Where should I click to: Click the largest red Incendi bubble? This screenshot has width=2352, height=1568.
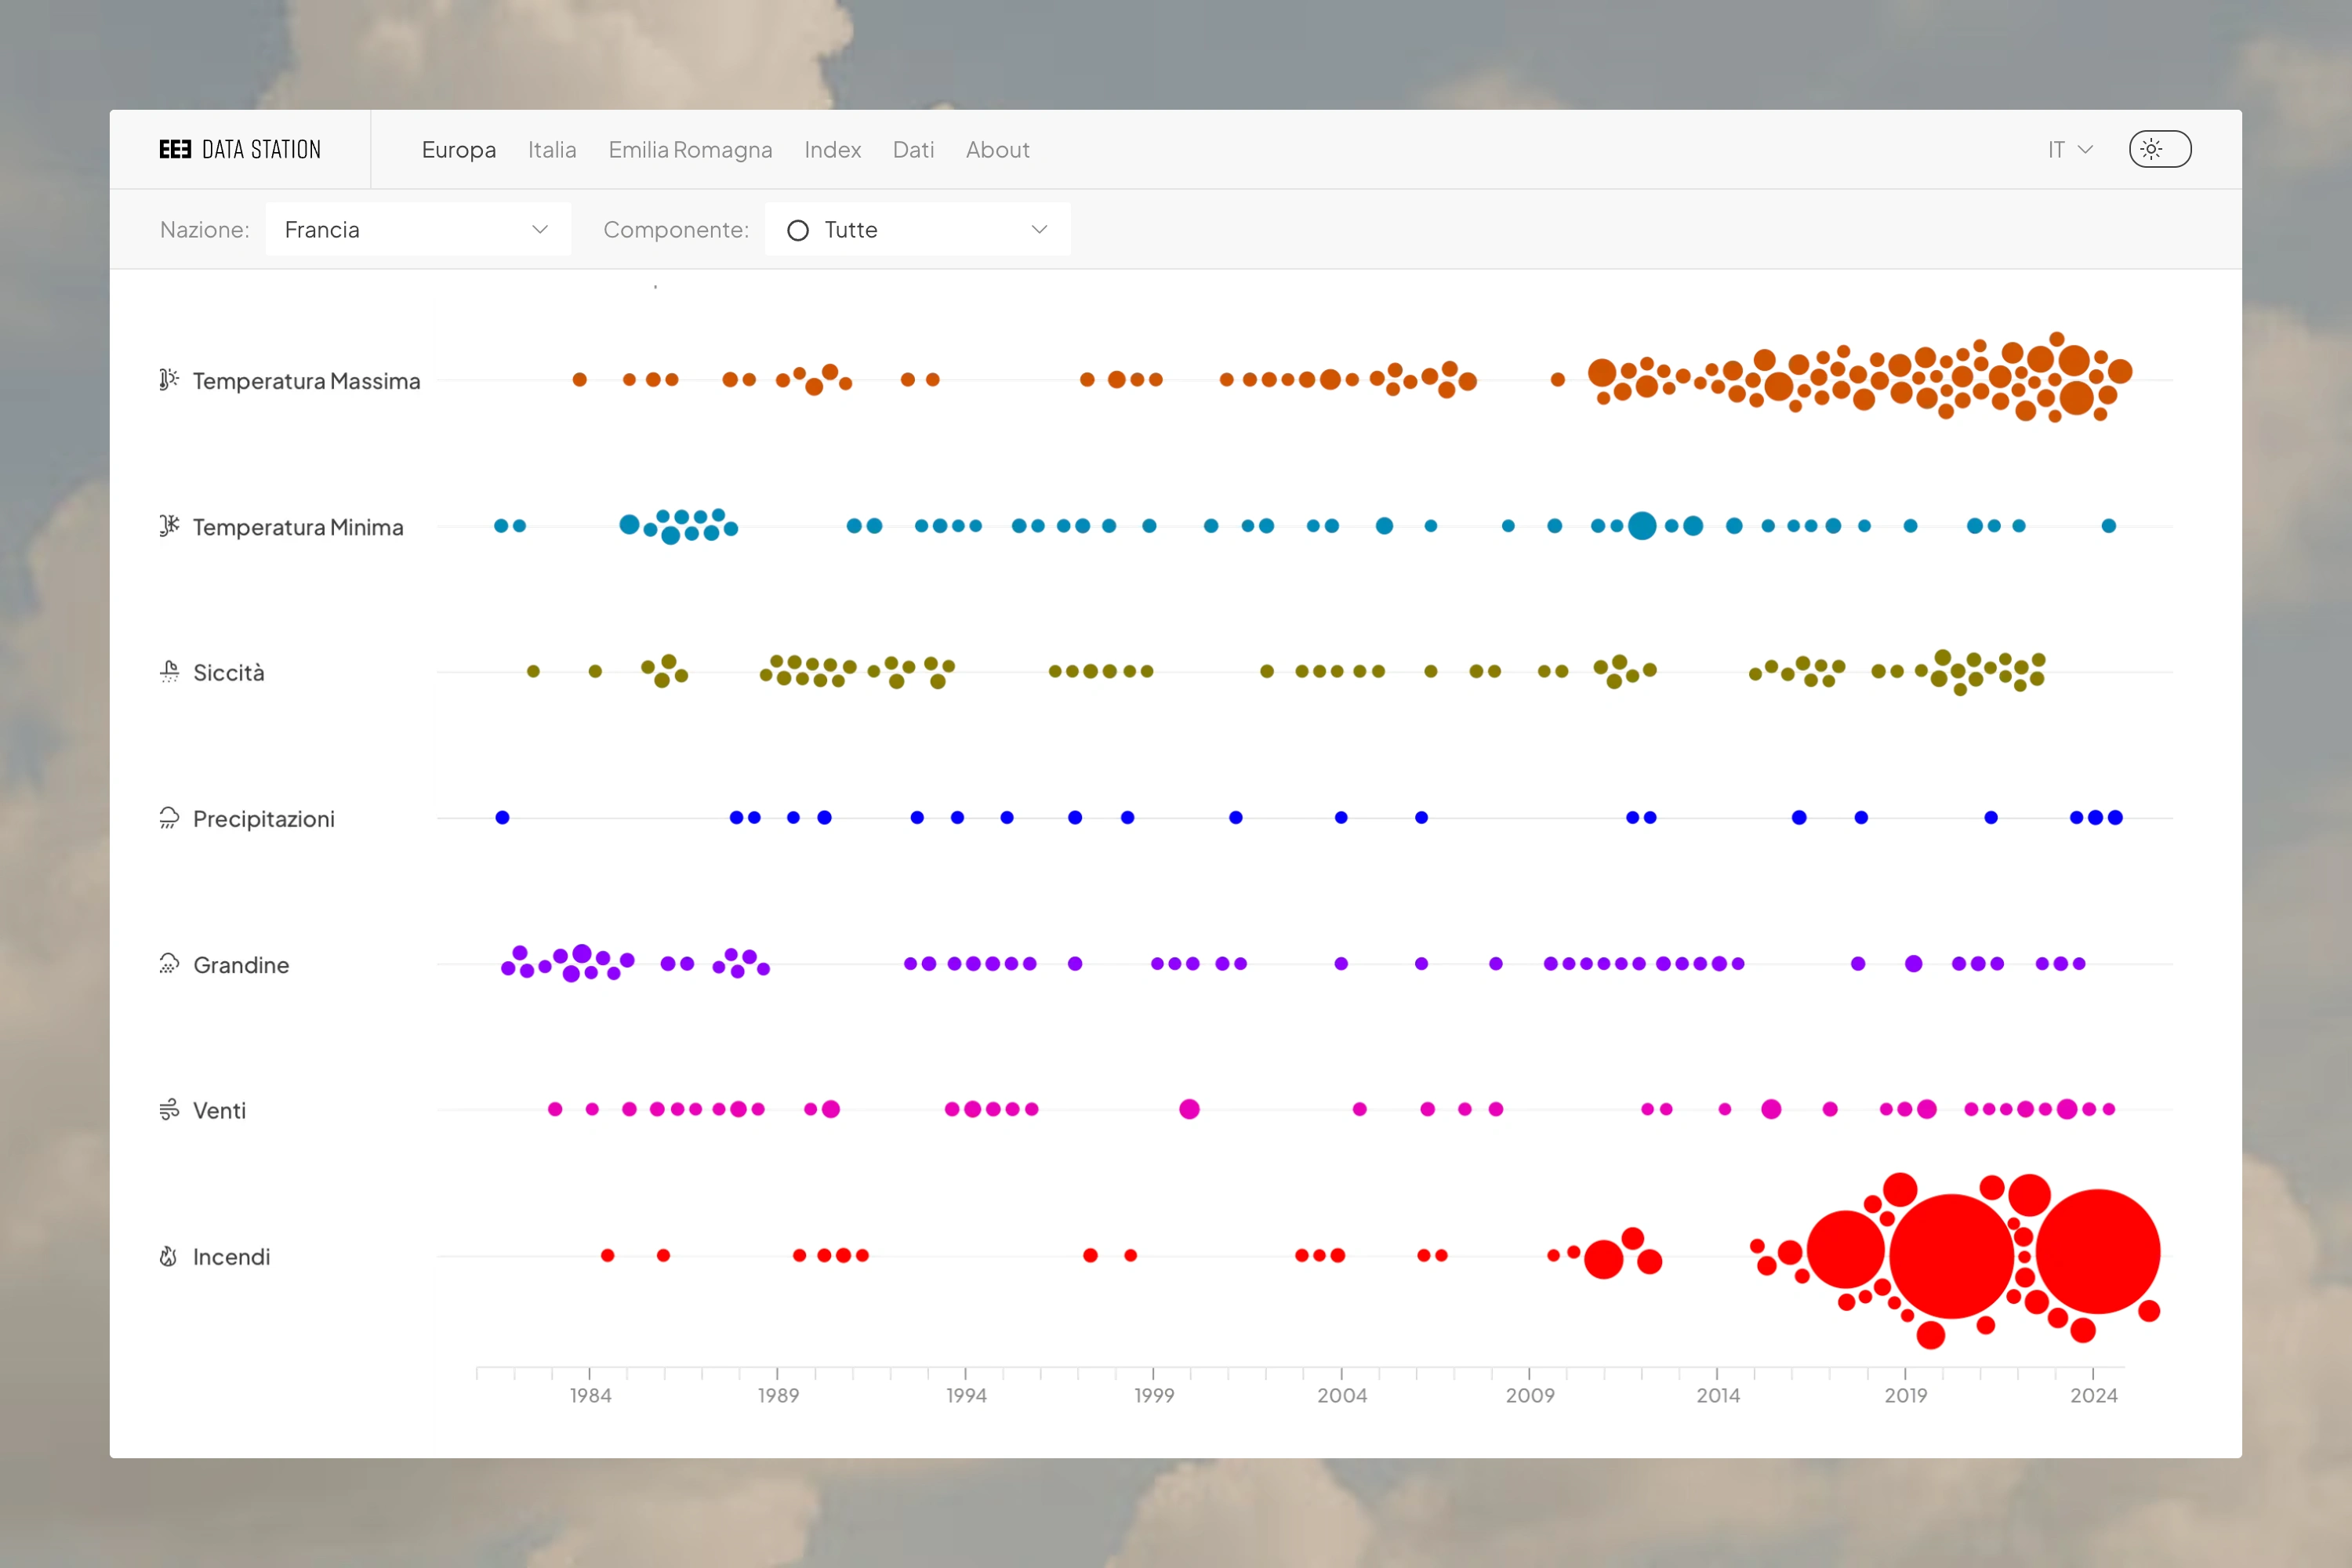pos(1951,1255)
